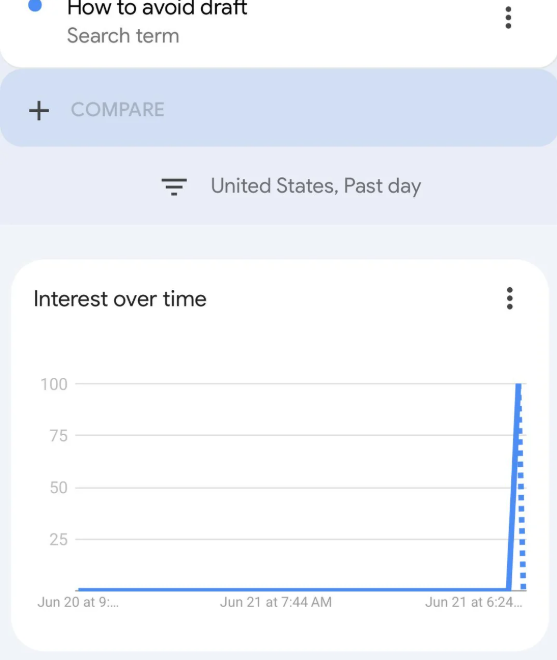Select the Jun 20 at 9 axis label
Viewport: 557px width, 660px height.
[78, 602]
